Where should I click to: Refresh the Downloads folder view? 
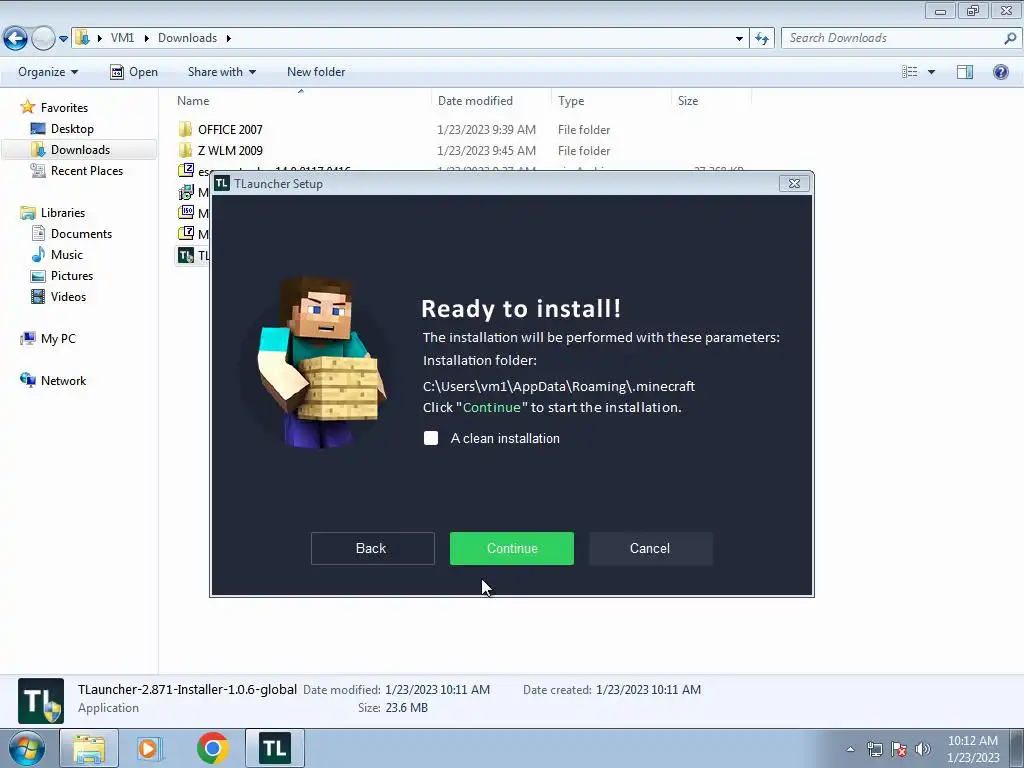(x=761, y=39)
